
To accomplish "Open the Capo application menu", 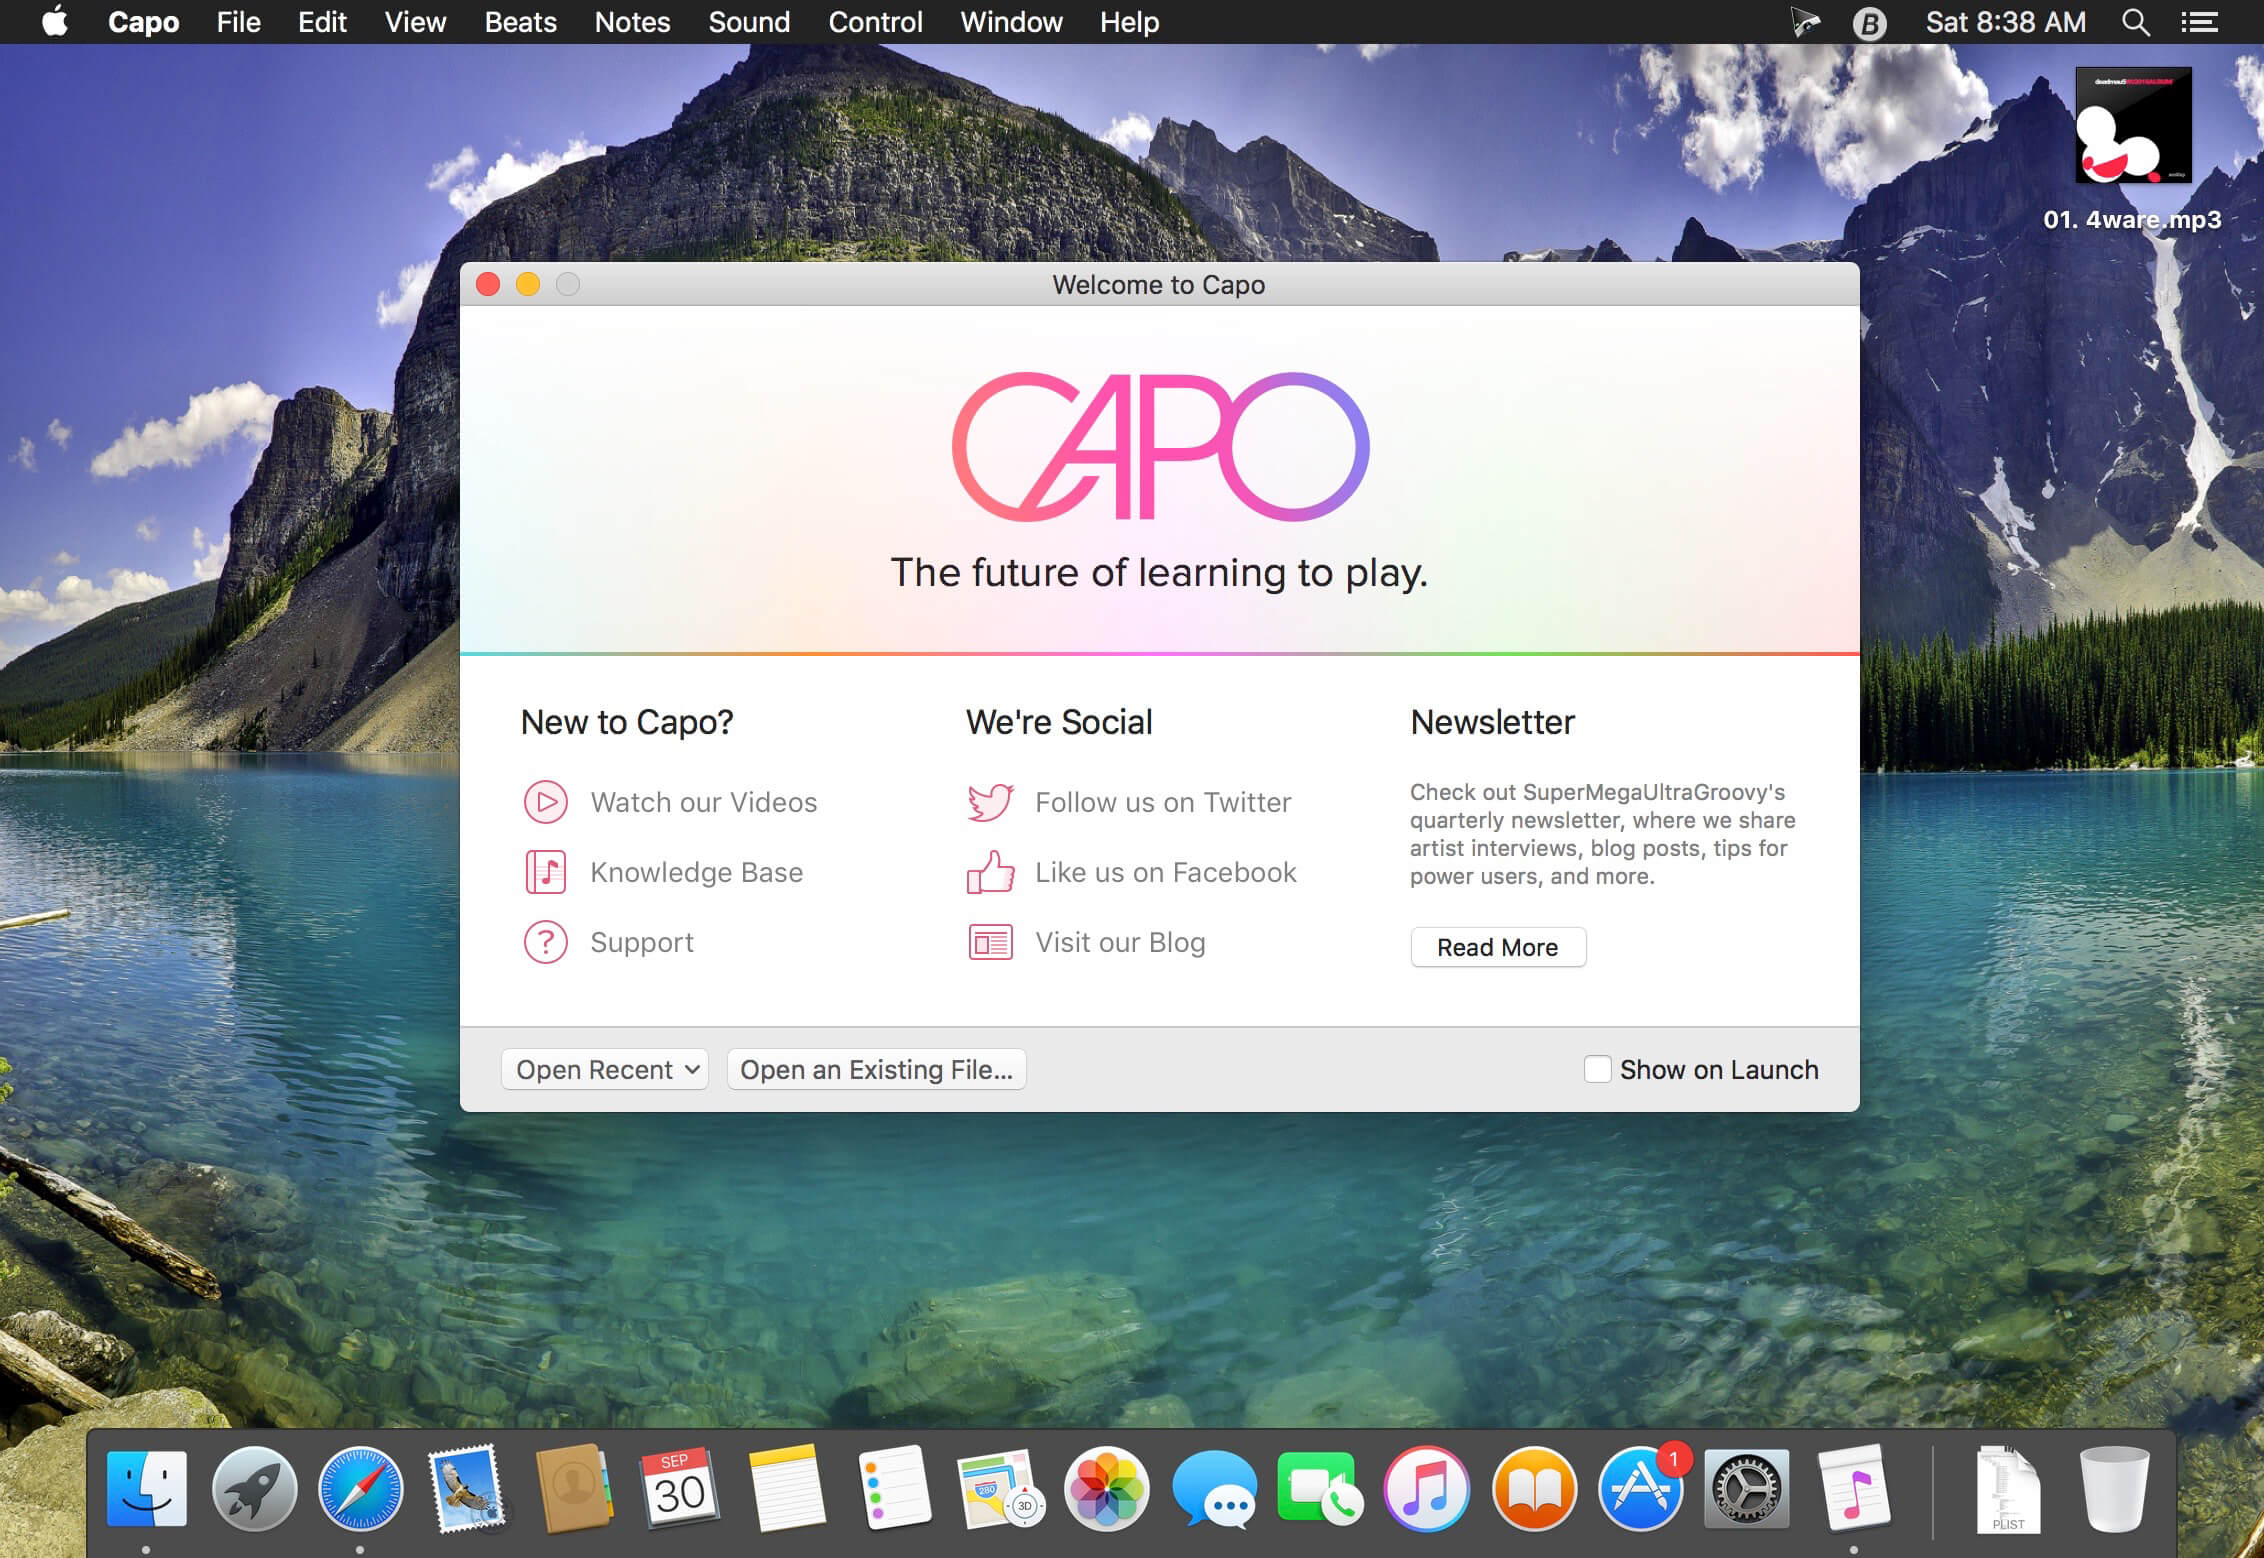I will [143, 22].
